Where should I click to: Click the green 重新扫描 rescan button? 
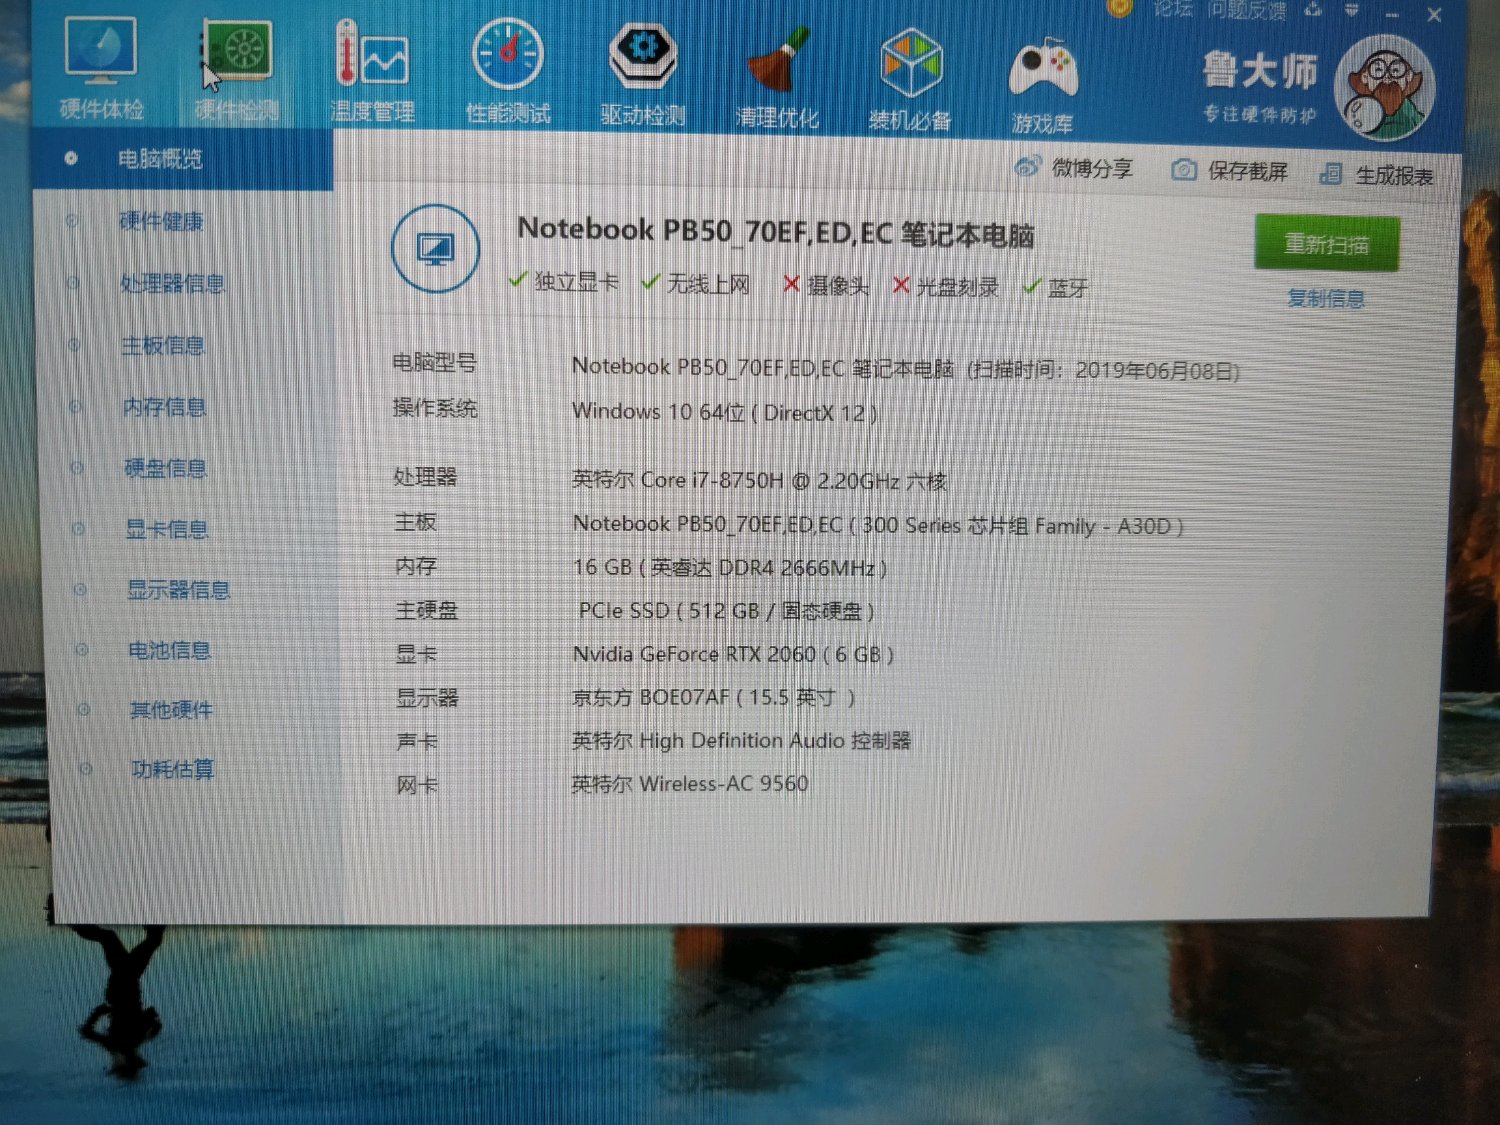coord(1327,243)
